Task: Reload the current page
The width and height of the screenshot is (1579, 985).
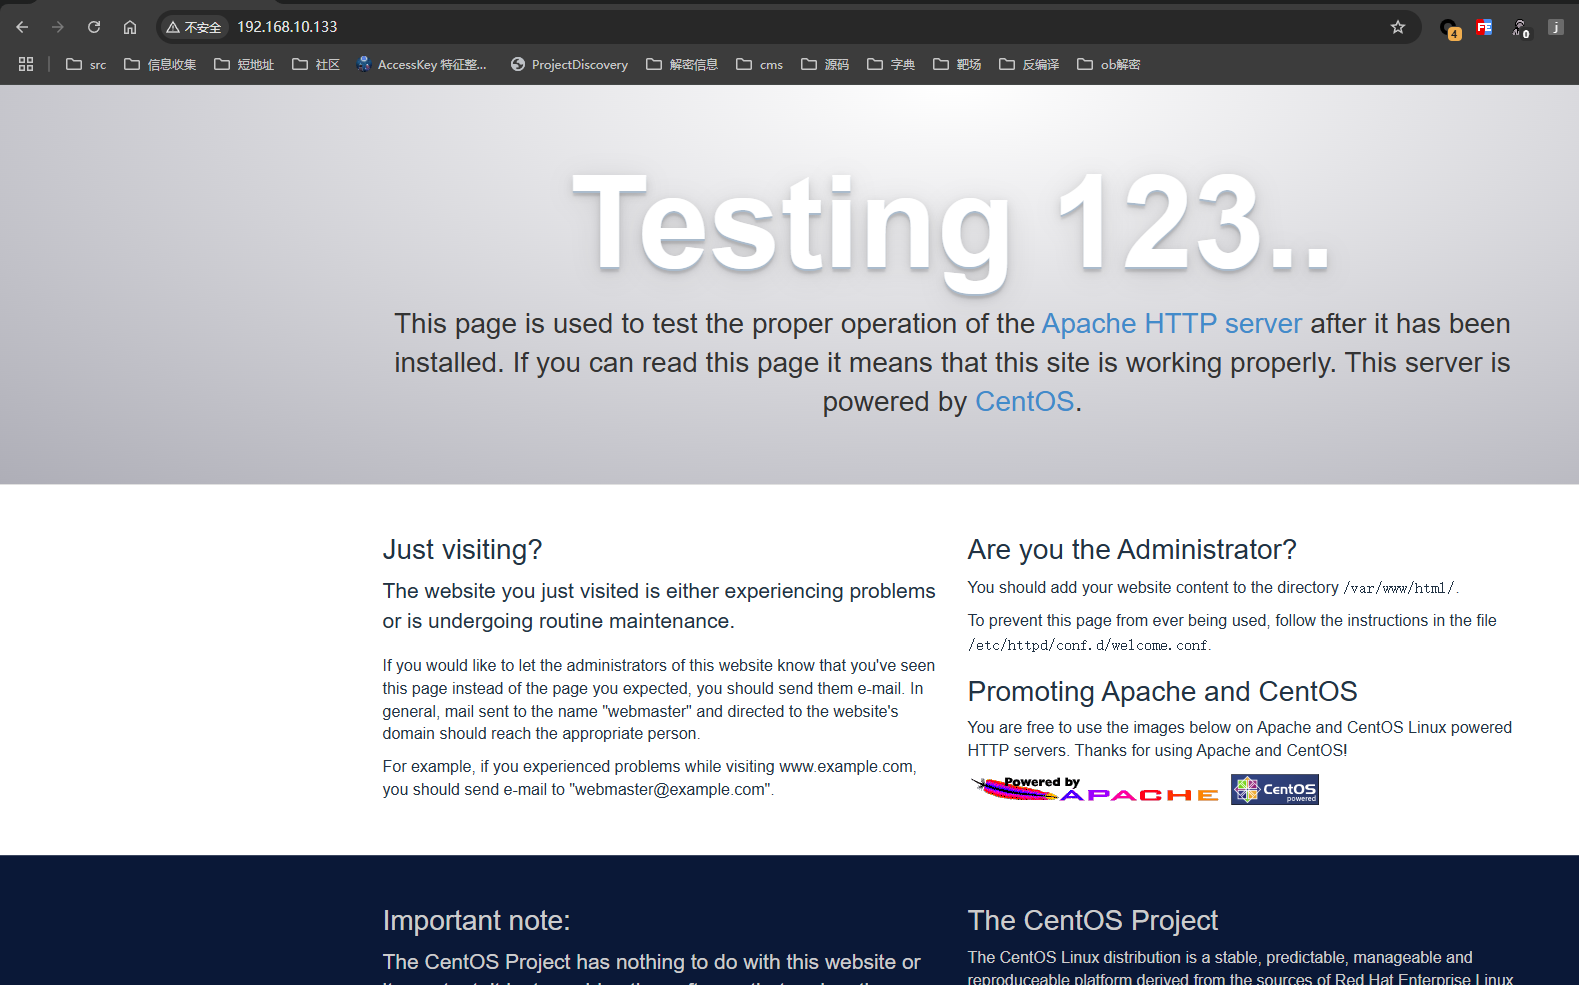Action: coord(94,27)
